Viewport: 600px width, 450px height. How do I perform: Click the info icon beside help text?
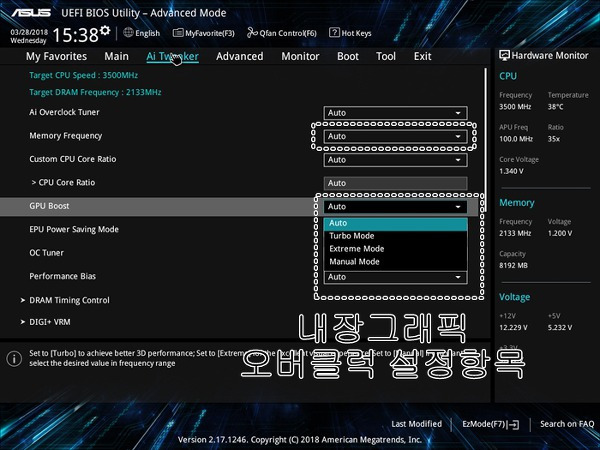(x=14, y=359)
